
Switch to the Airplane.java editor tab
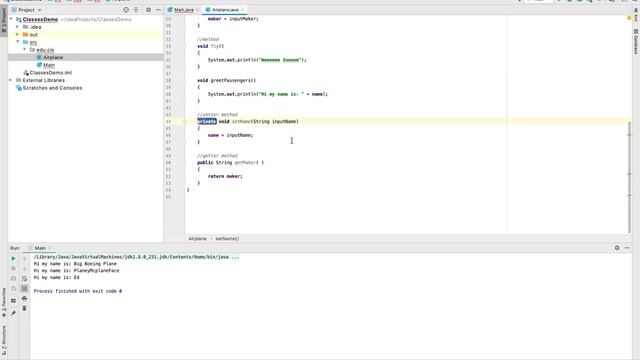click(x=225, y=10)
